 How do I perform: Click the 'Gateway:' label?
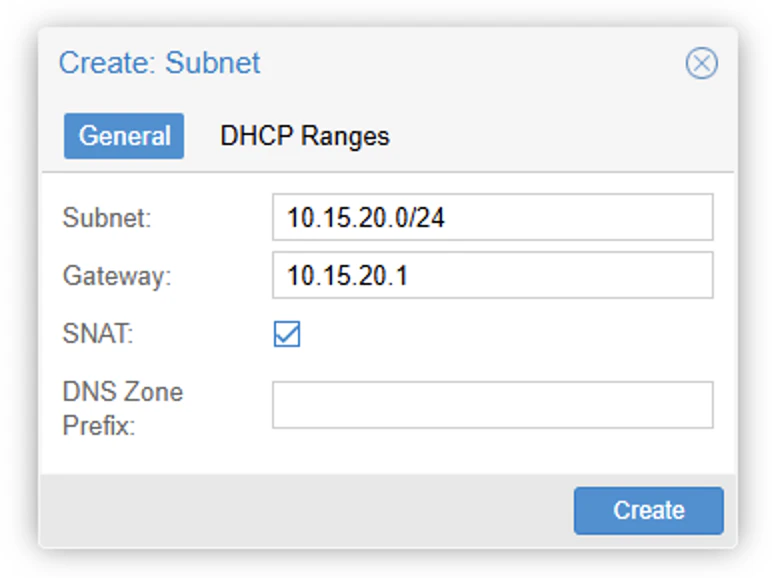click(x=117, y=276)
